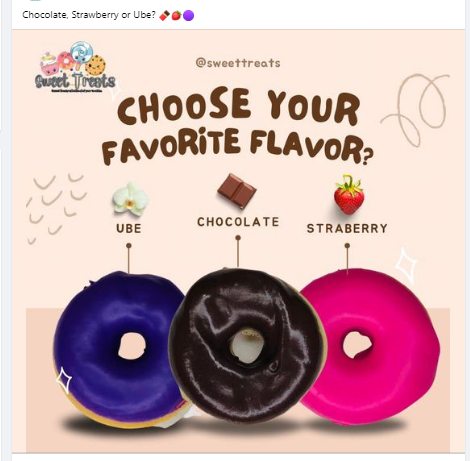Image resolution: width=470 pixels, height=461 pixels.
Task: Click the strawberry emoji in caption
Action: 176,15
